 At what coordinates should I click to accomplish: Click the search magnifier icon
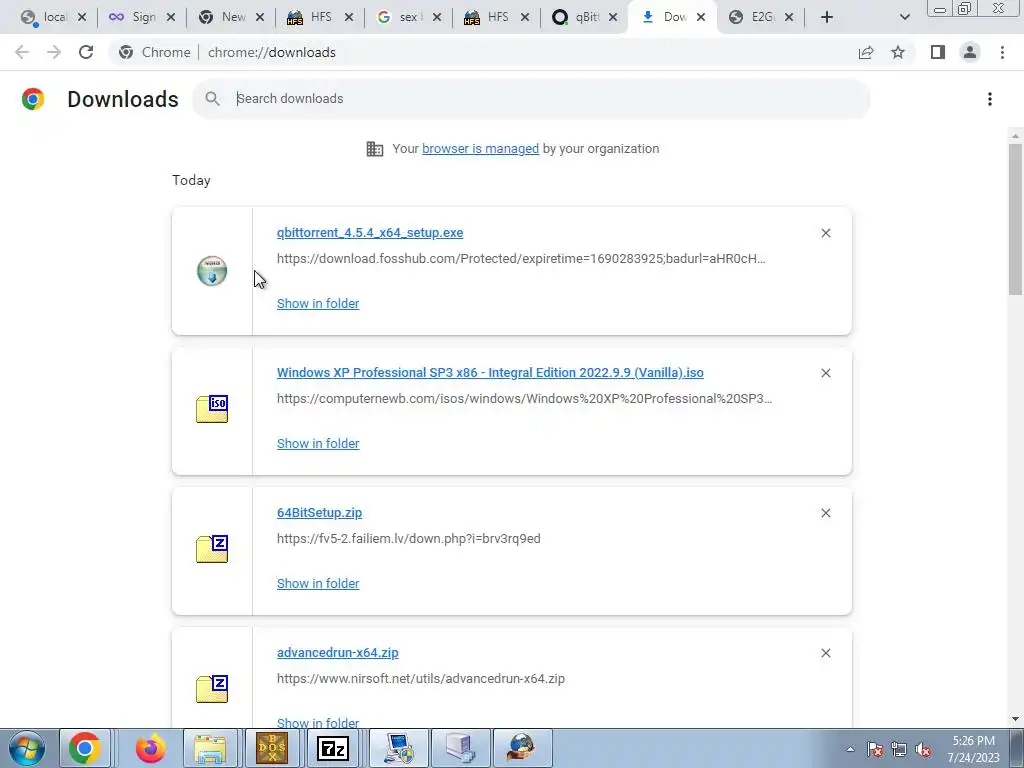(212, 99)
